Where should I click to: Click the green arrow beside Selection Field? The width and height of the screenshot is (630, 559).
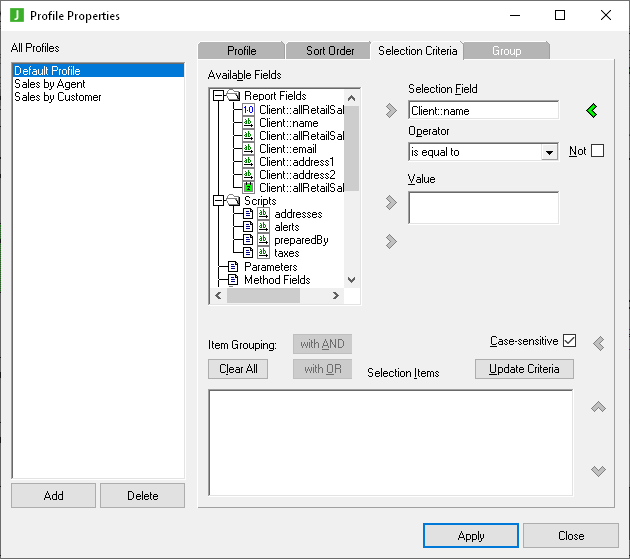point(591,111)
